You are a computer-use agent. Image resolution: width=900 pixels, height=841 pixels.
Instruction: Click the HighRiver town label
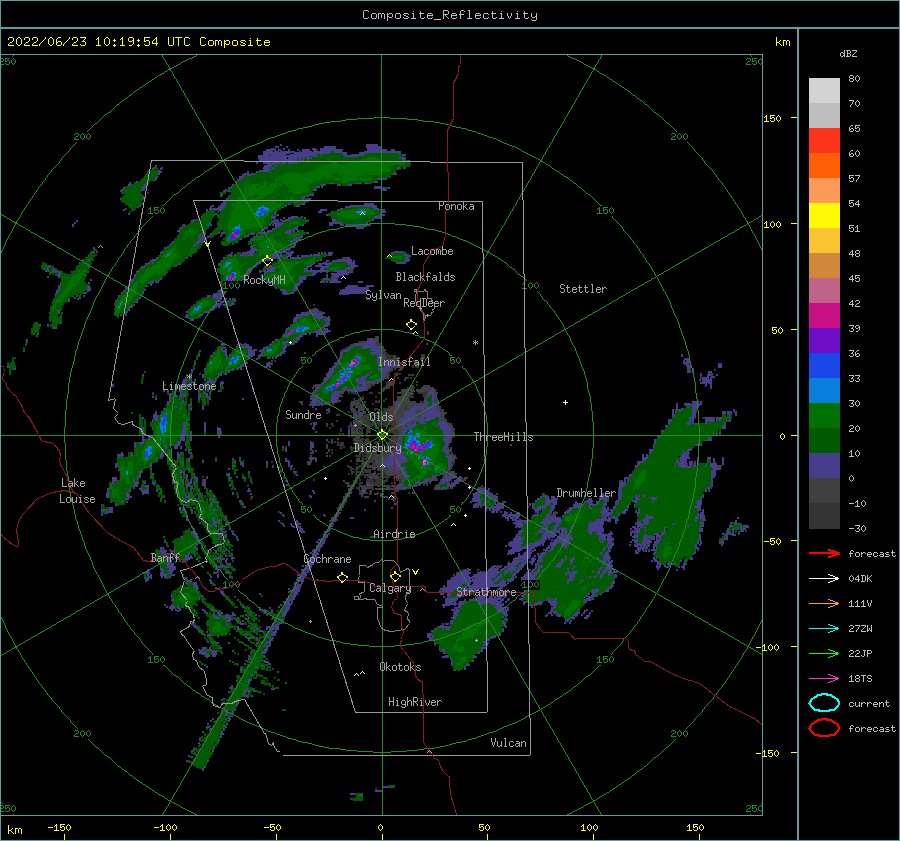(415, 702)
